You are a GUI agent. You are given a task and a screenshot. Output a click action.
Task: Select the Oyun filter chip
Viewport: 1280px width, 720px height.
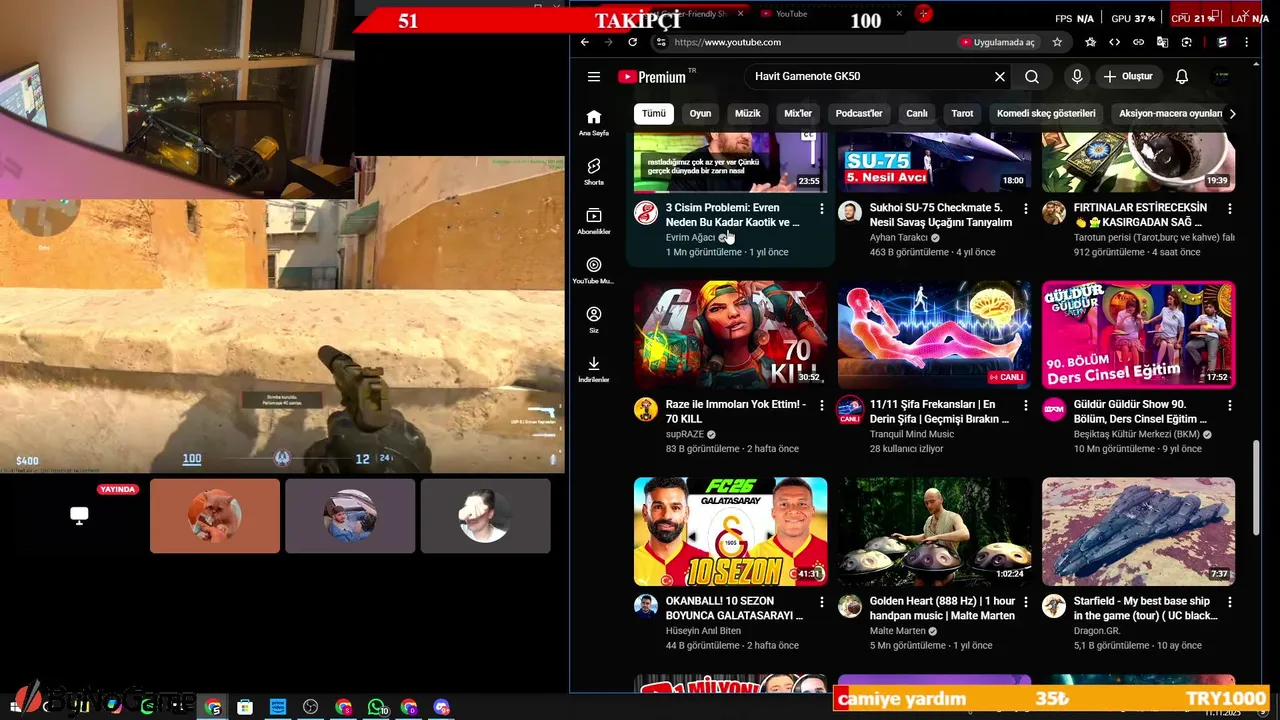[x=700, y=114]
